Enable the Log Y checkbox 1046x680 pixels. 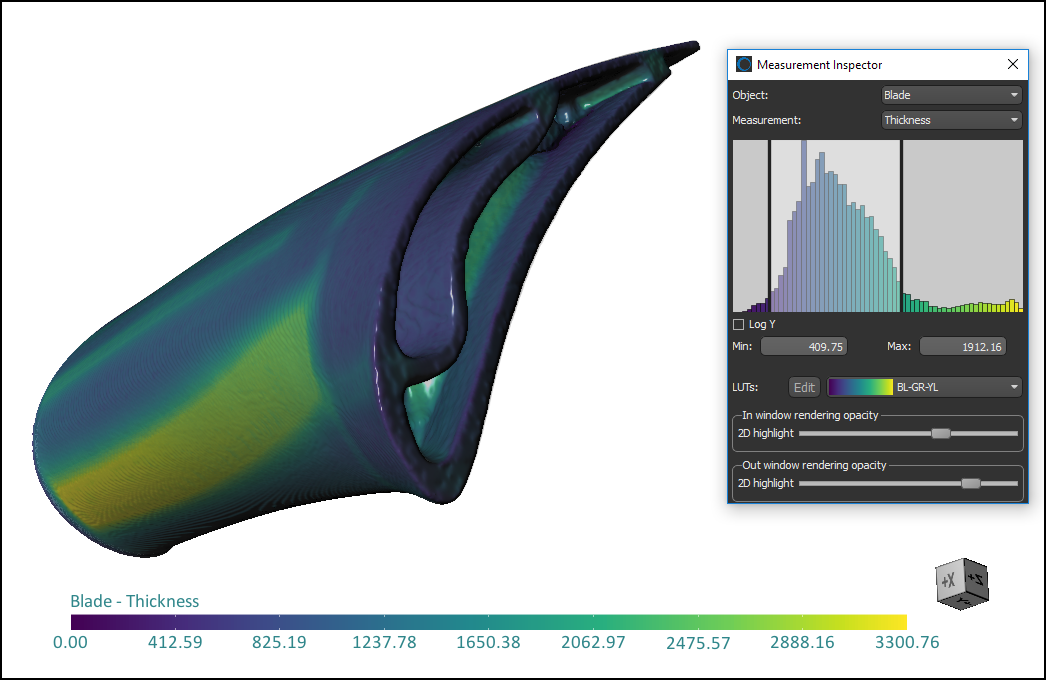pos(739,324)
